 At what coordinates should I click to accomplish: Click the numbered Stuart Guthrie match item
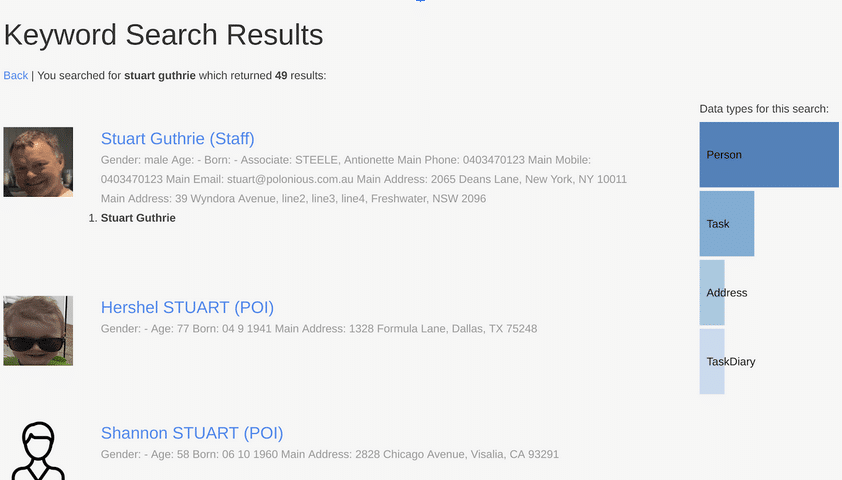(x=138, y=218)
